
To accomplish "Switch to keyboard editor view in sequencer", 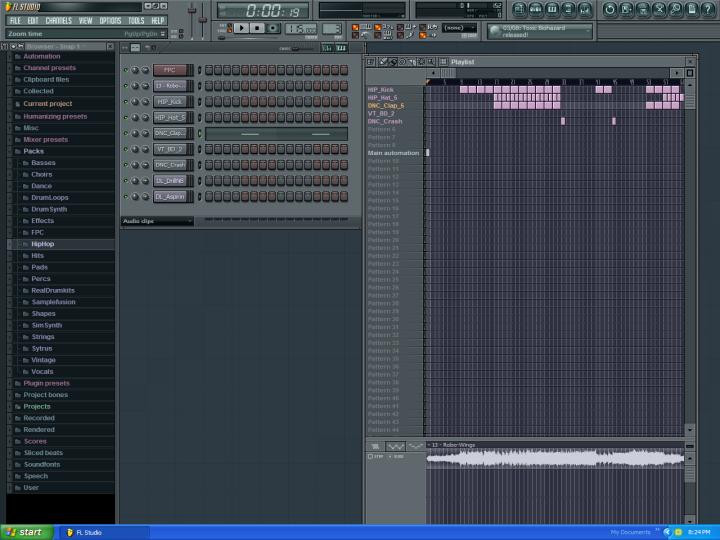I will (x=341, y=48).
